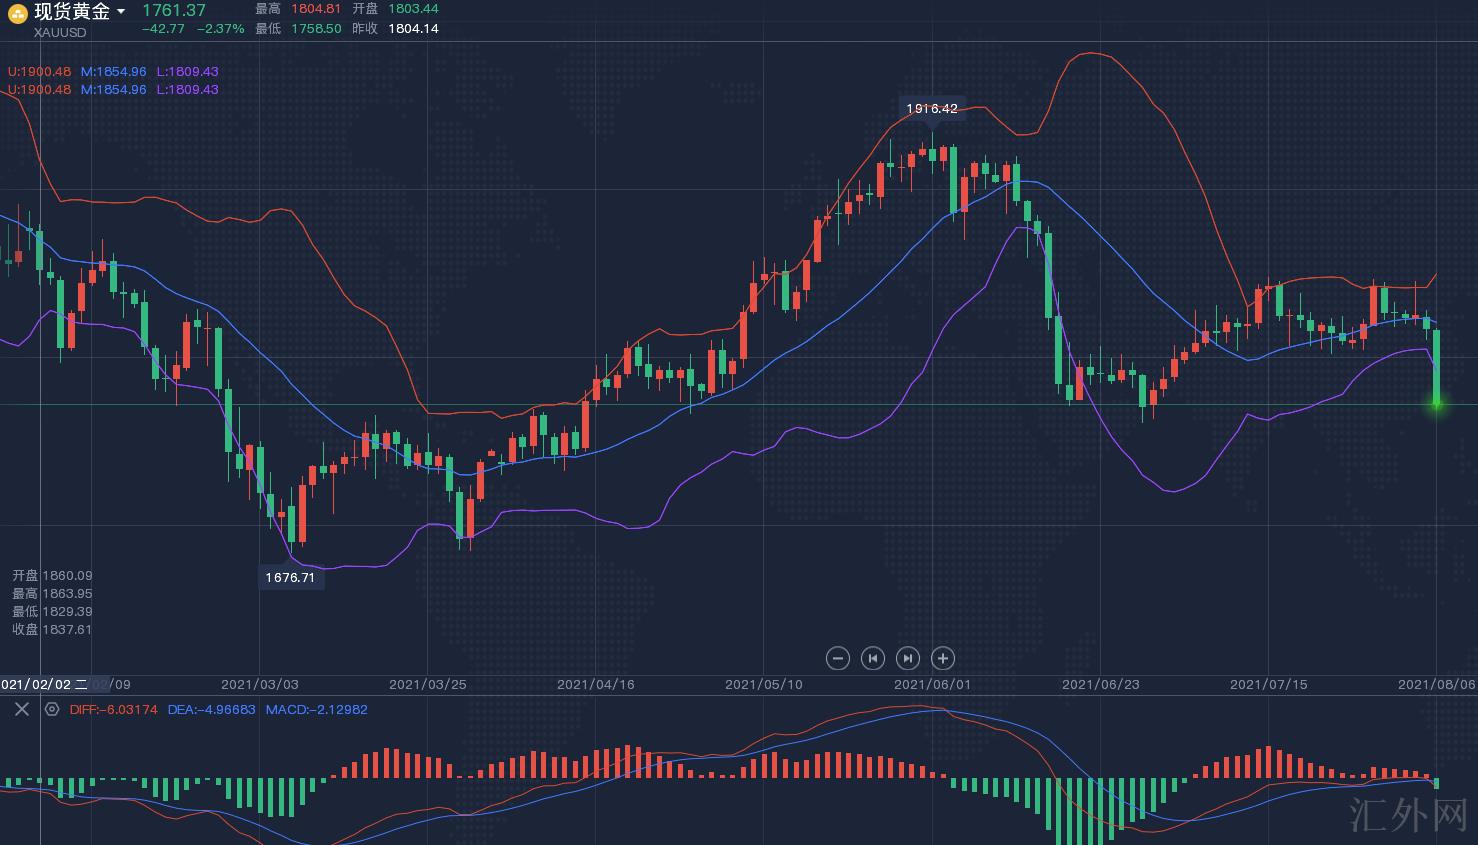Click the DEA value in MACD legend

pos(211,709)
